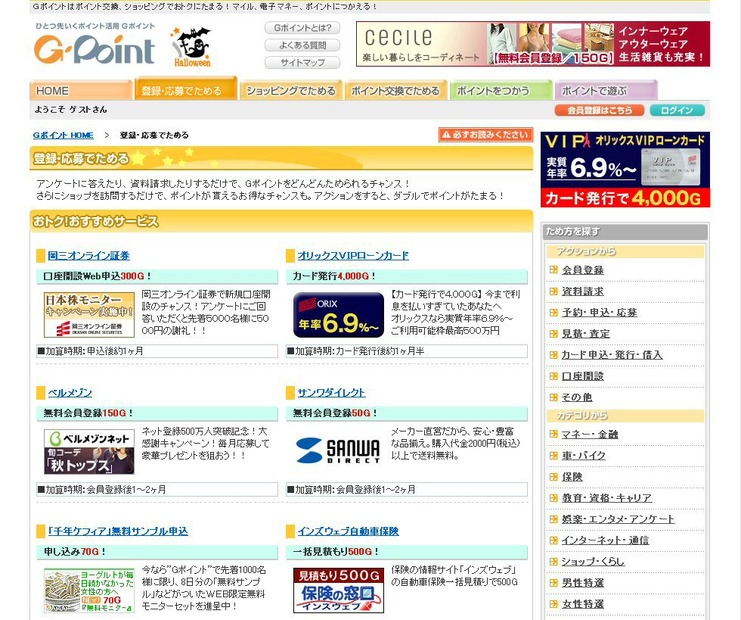Select 口座開設 sidebar link
Viewport: 741px width, 620px height.
582,376
